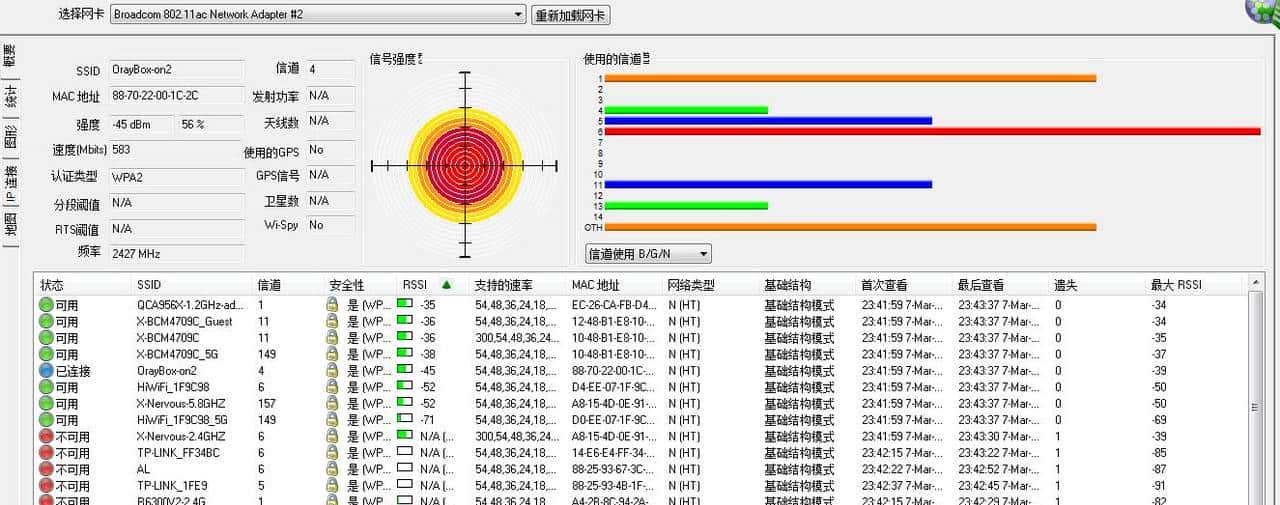
Task: Click the empty signal bar icon for AL network
Action: 405,469
